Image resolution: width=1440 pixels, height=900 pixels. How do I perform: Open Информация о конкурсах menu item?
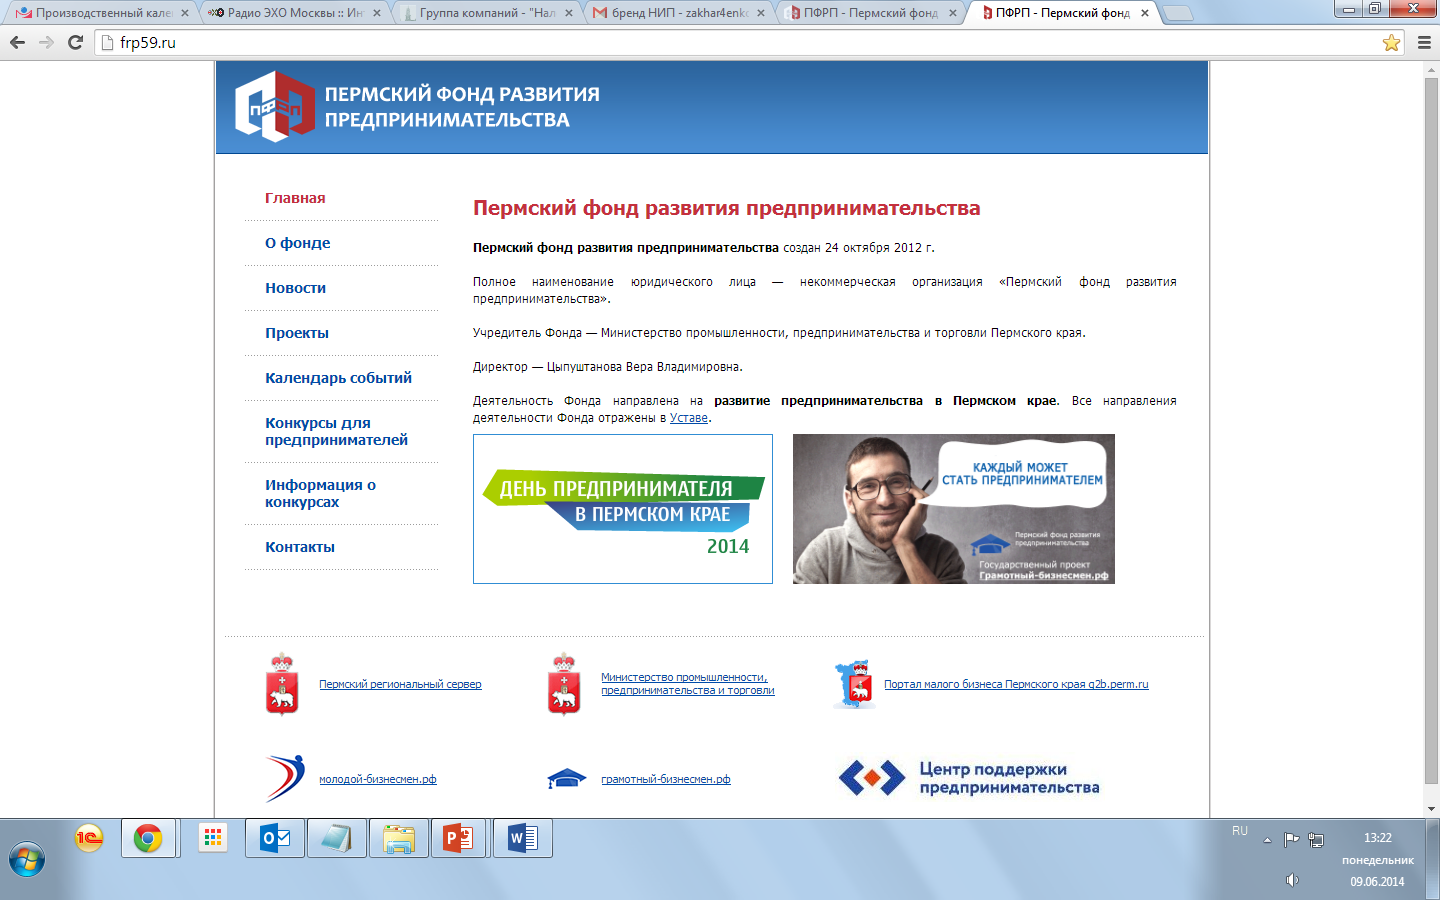[320, 493]
